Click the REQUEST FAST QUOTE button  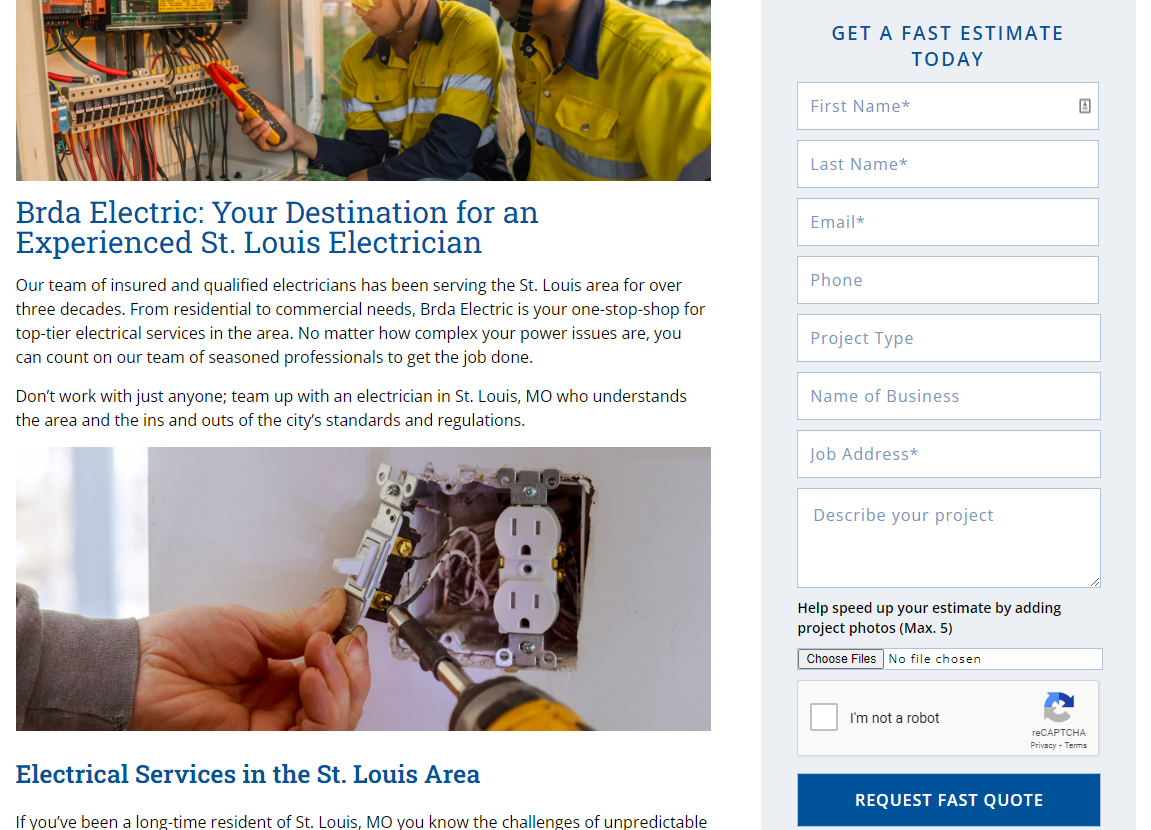tap(948, 800)
